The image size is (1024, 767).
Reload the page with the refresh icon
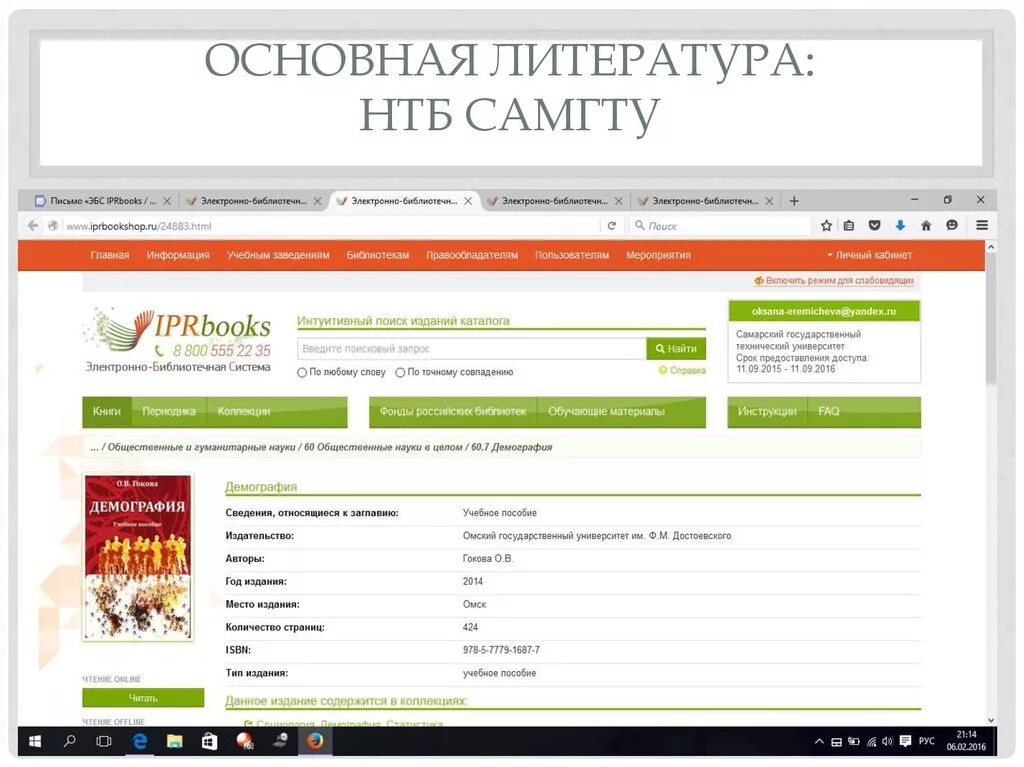point(611,225)
